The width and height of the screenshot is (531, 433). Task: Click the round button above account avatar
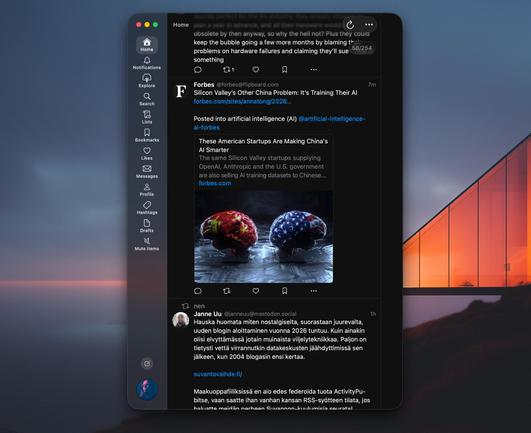tap(147, 364)
